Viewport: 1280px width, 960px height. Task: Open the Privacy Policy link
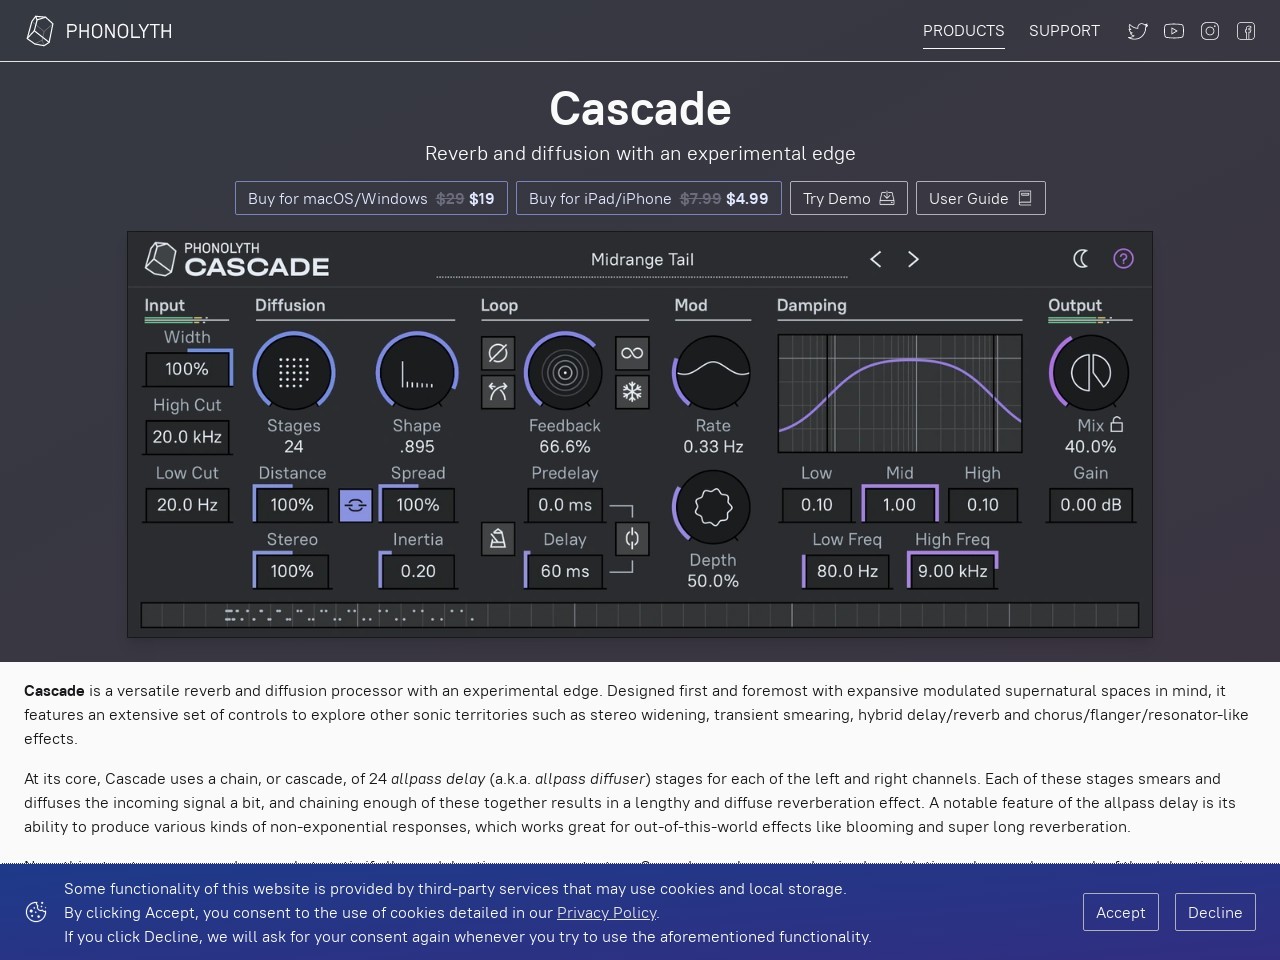pyautogui.click(x=606, y=913)
